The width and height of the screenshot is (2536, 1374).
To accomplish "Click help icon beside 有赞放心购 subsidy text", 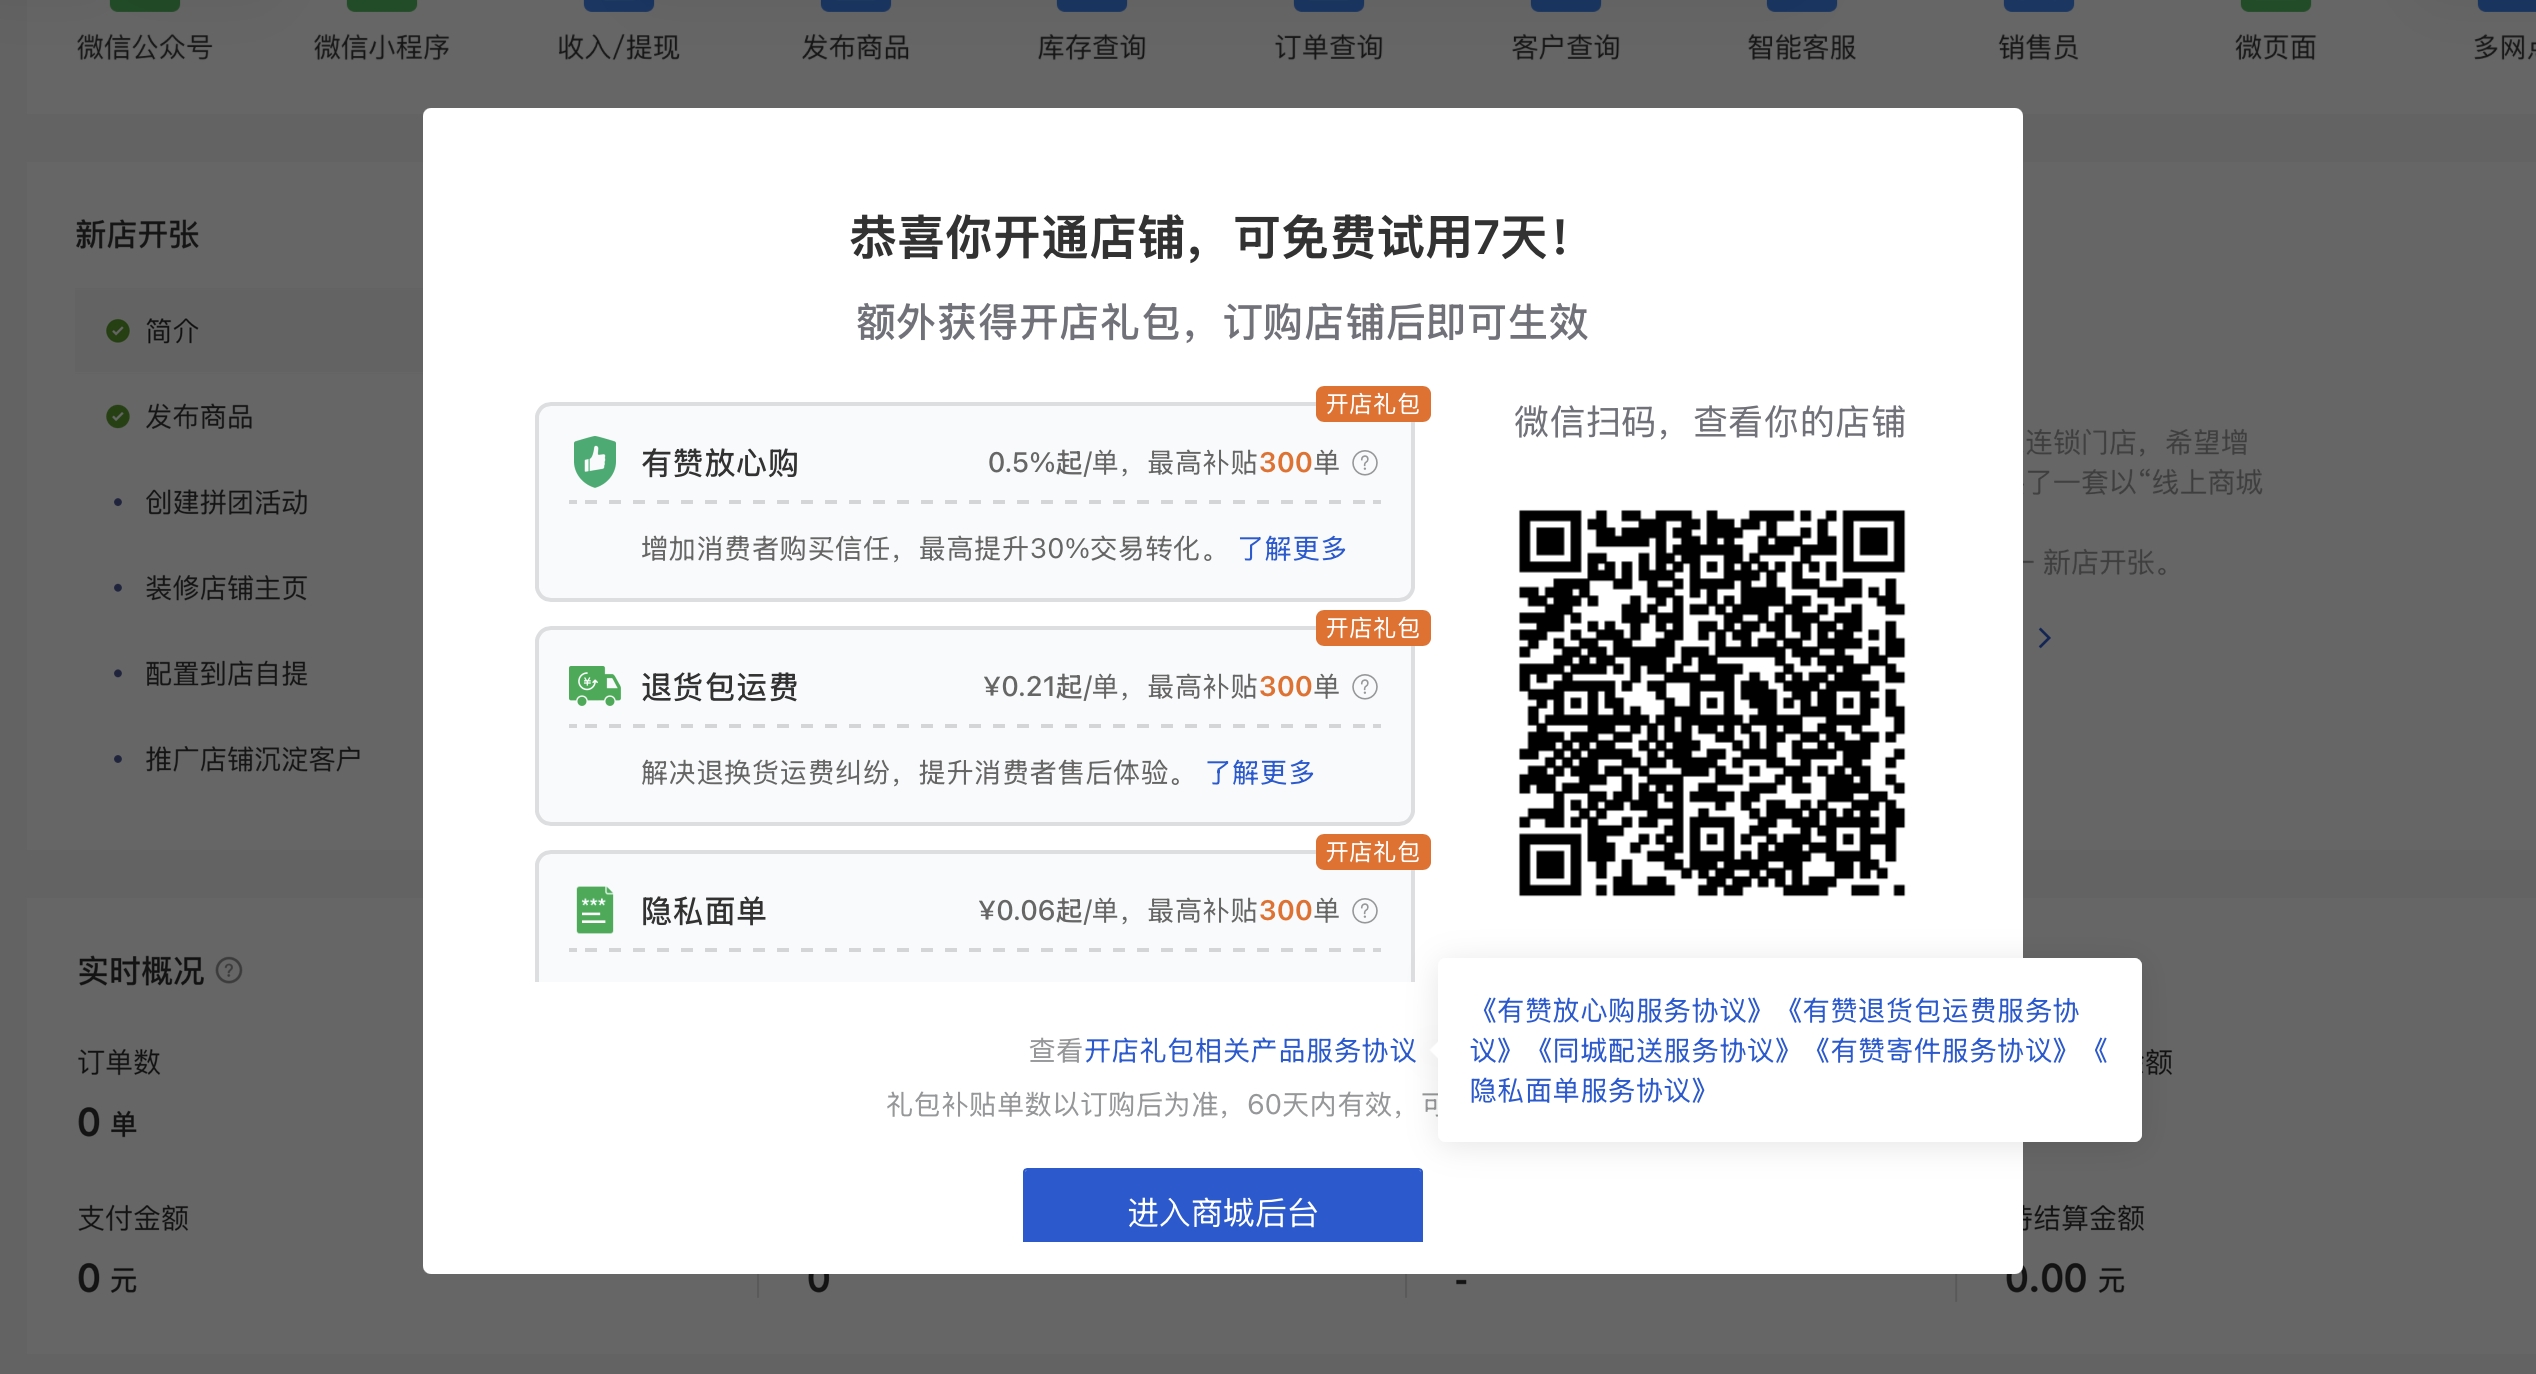I will pos(1365,463).
